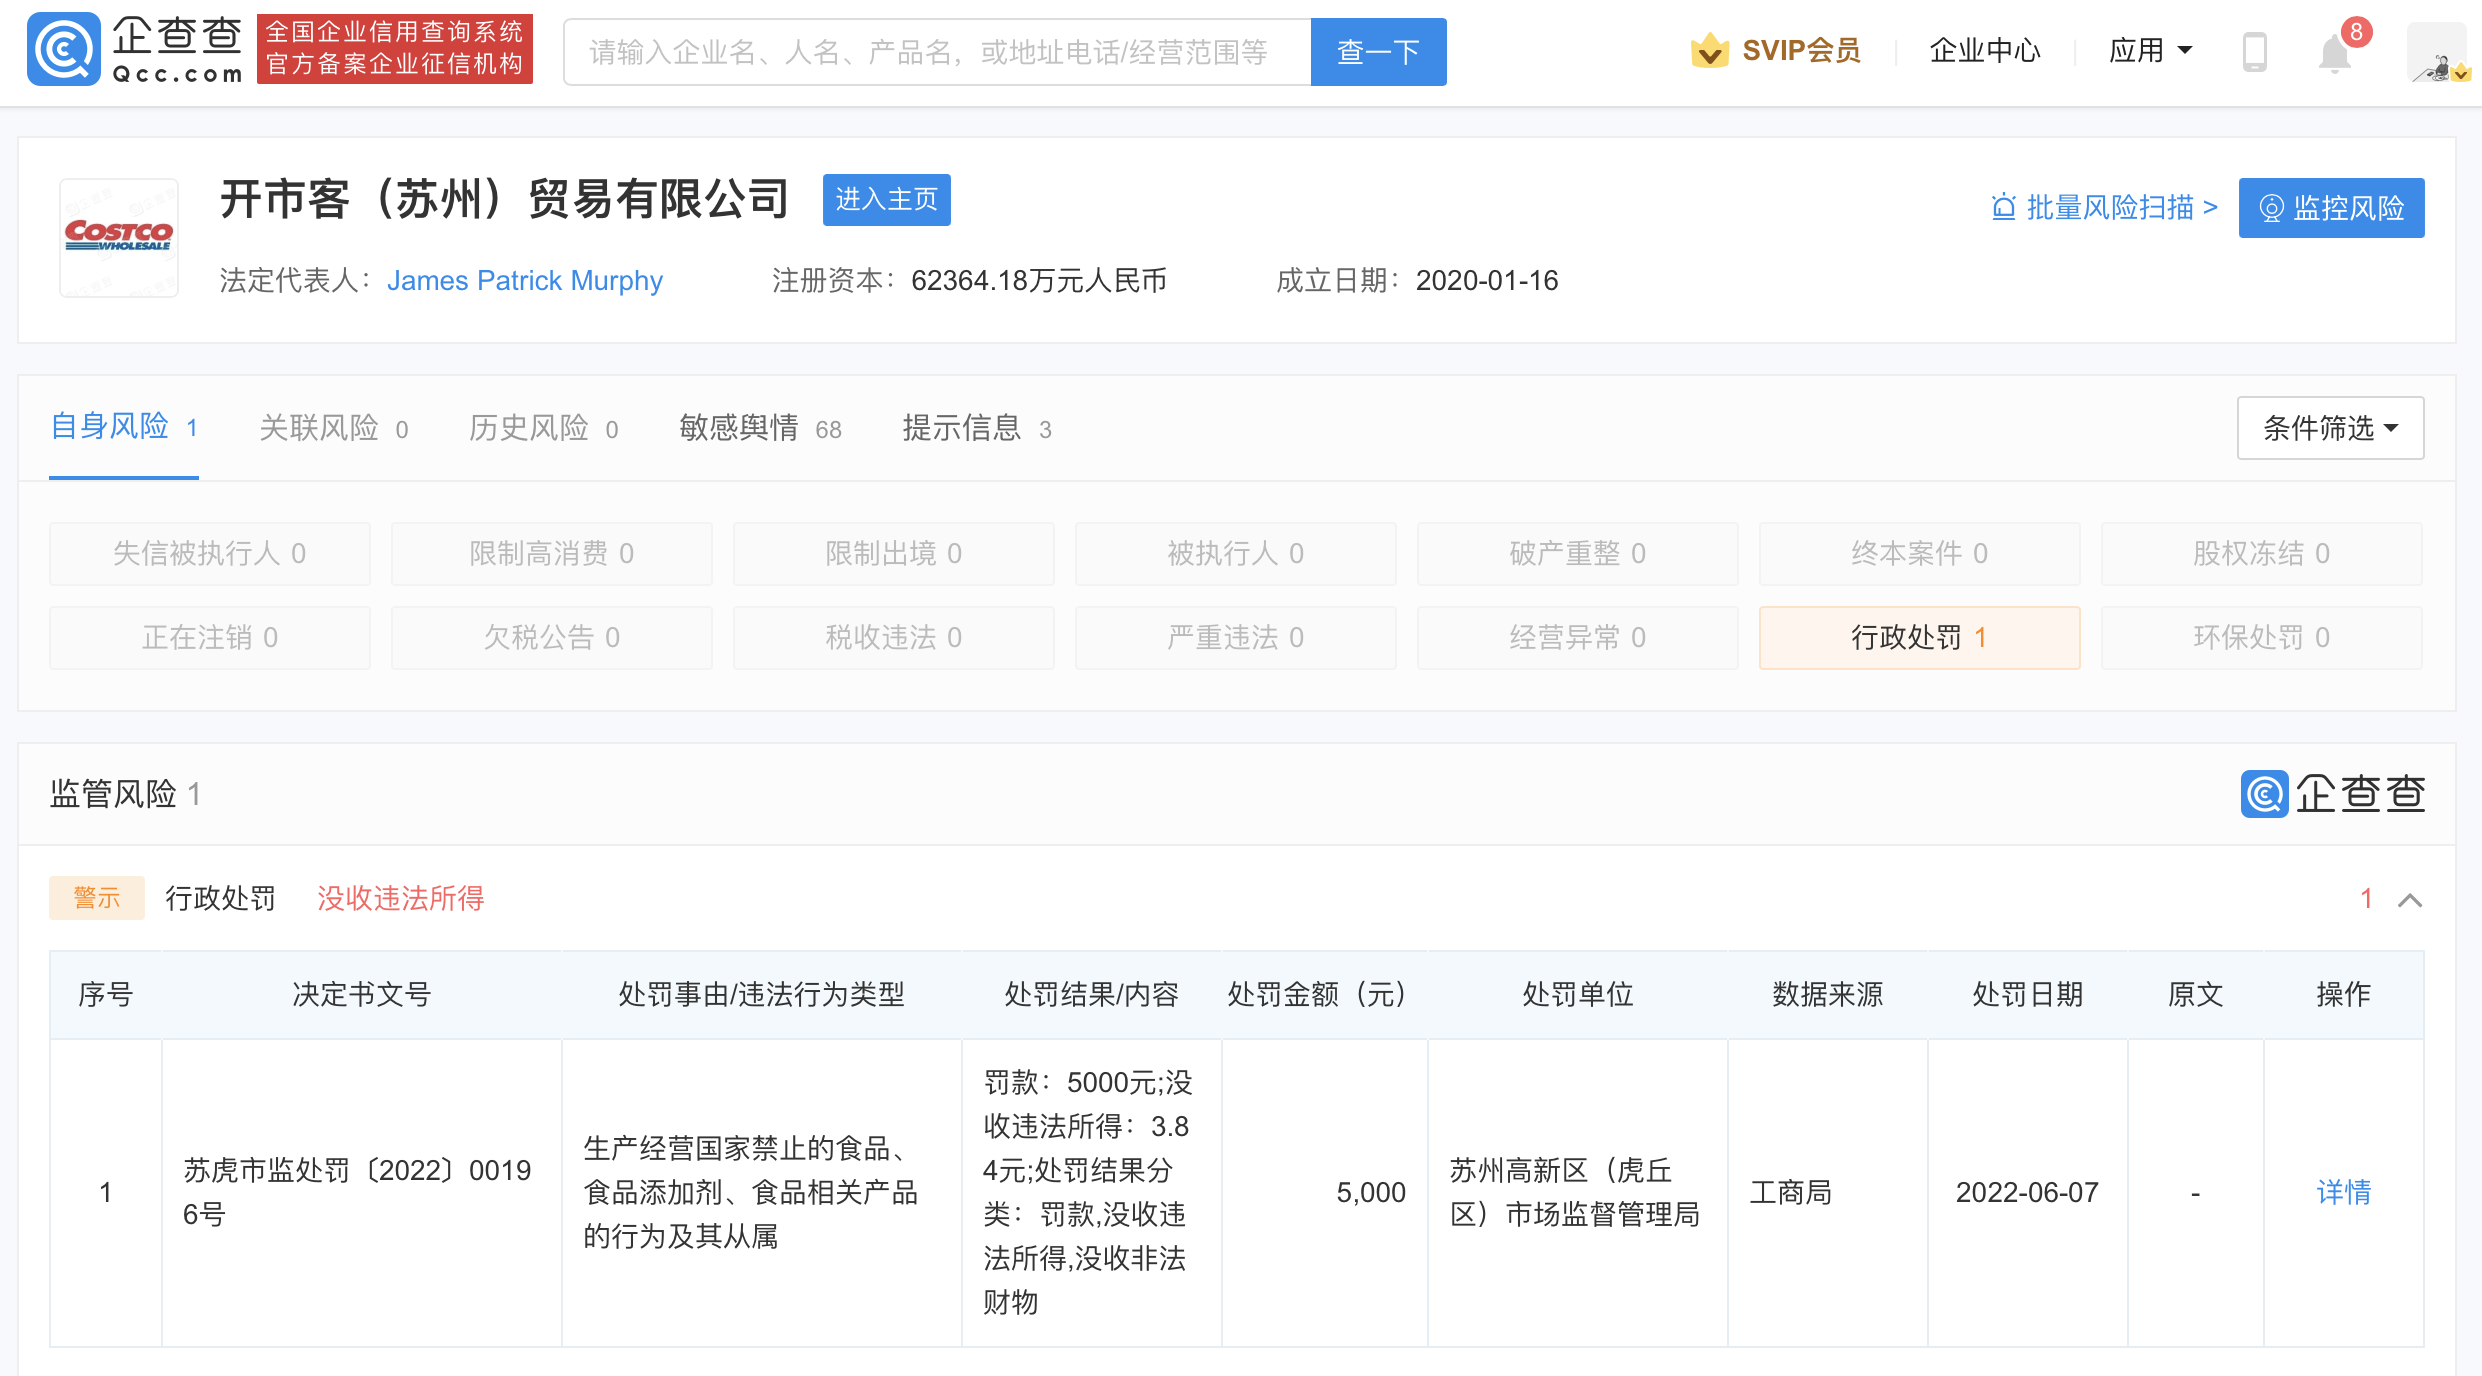
Task: Select the 限制出境 0 filter
Action: coord(894,554)
